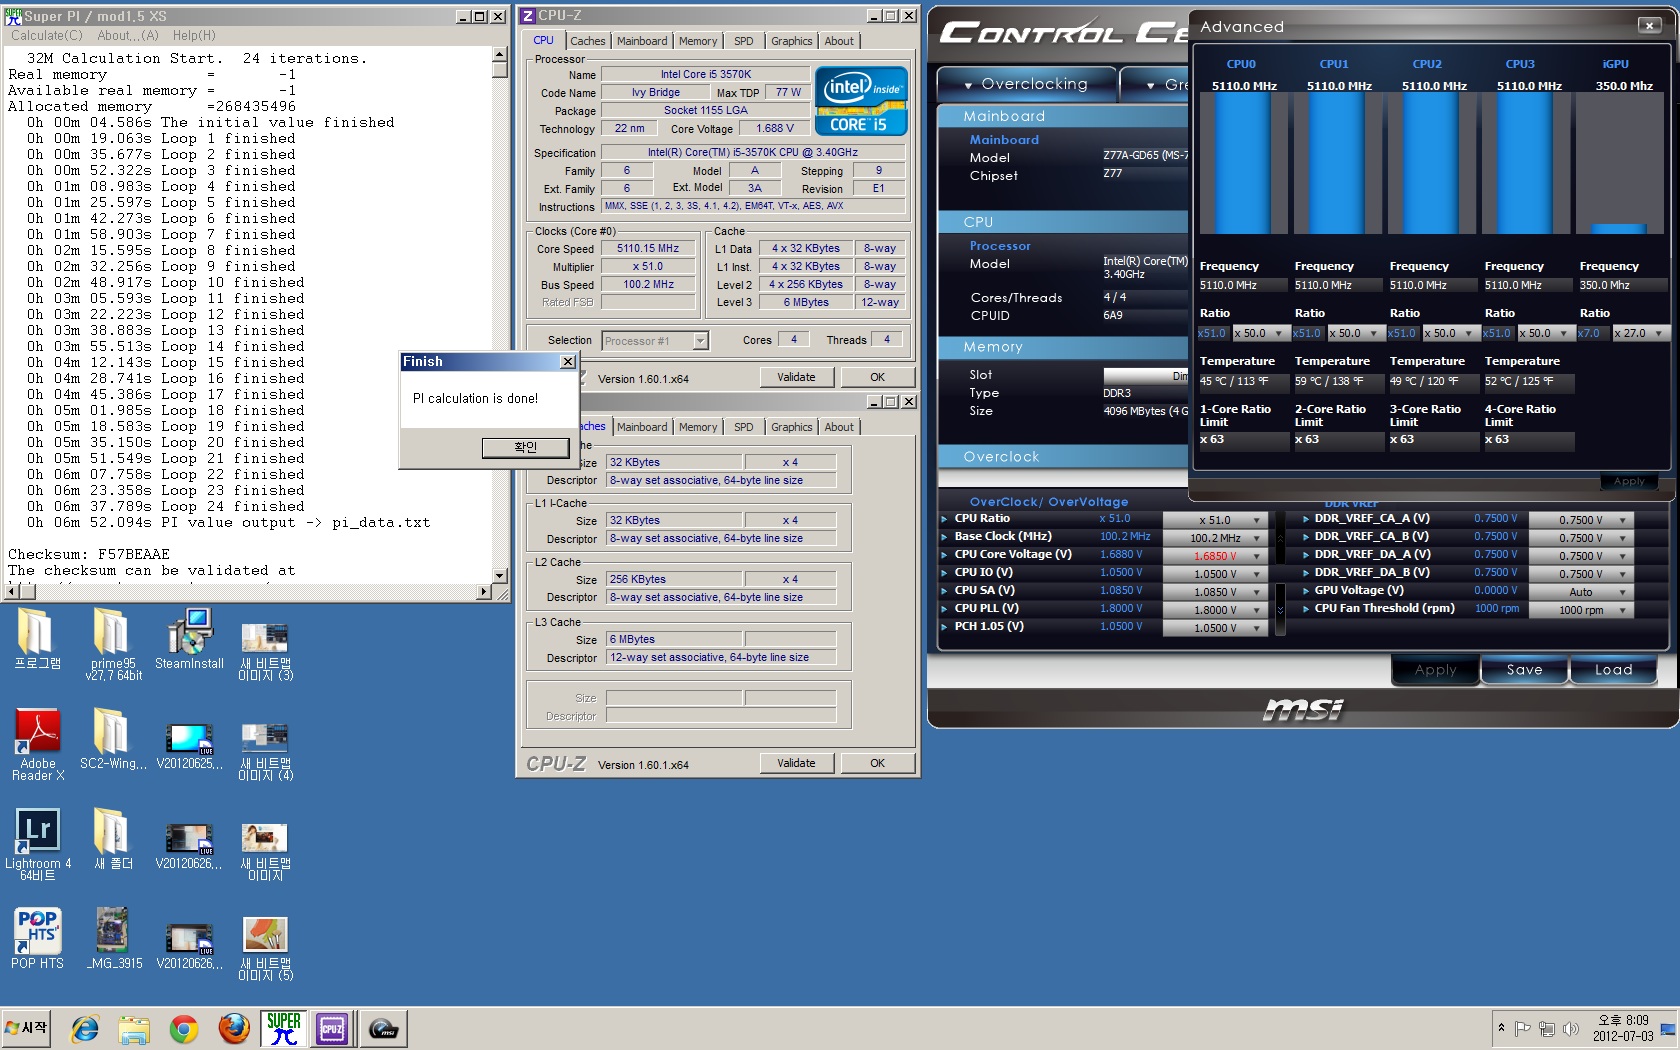The height and width of the screenshot is (1050, 1680).
Task: Open 새 비트맵 이미지 (4) file
Action: coord(265,750)
